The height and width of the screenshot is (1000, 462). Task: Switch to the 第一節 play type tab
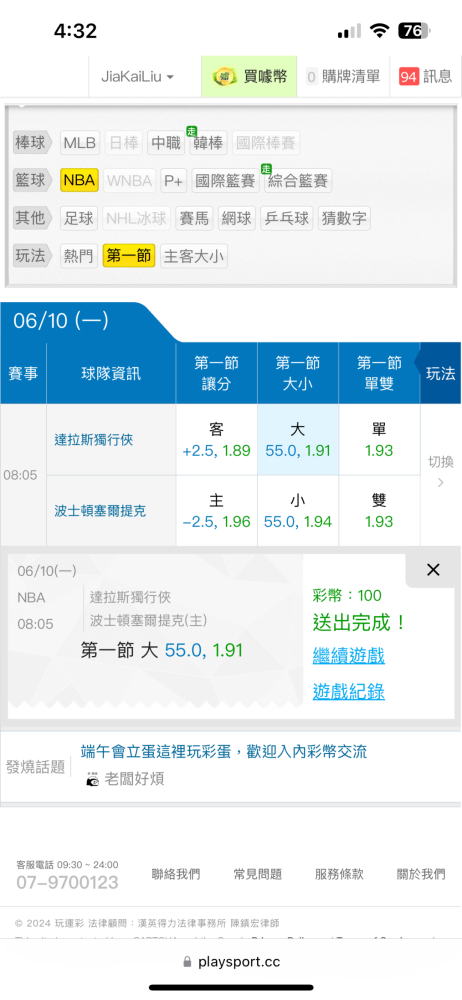129,256
